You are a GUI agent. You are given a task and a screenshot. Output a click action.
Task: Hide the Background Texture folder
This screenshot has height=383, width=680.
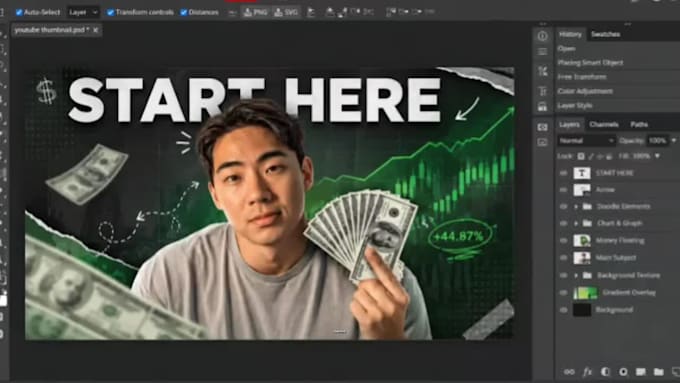563,275
